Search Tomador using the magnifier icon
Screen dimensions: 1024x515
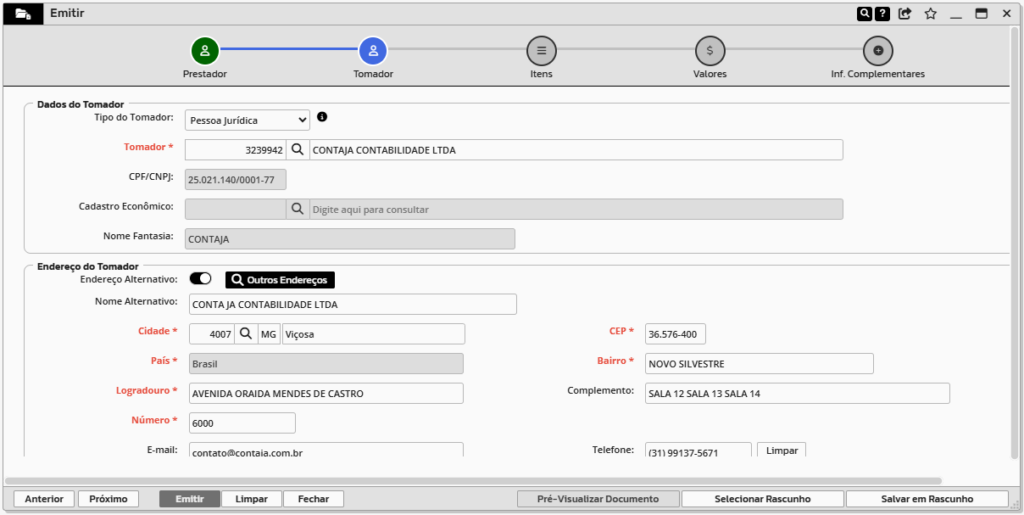[297, 150]
